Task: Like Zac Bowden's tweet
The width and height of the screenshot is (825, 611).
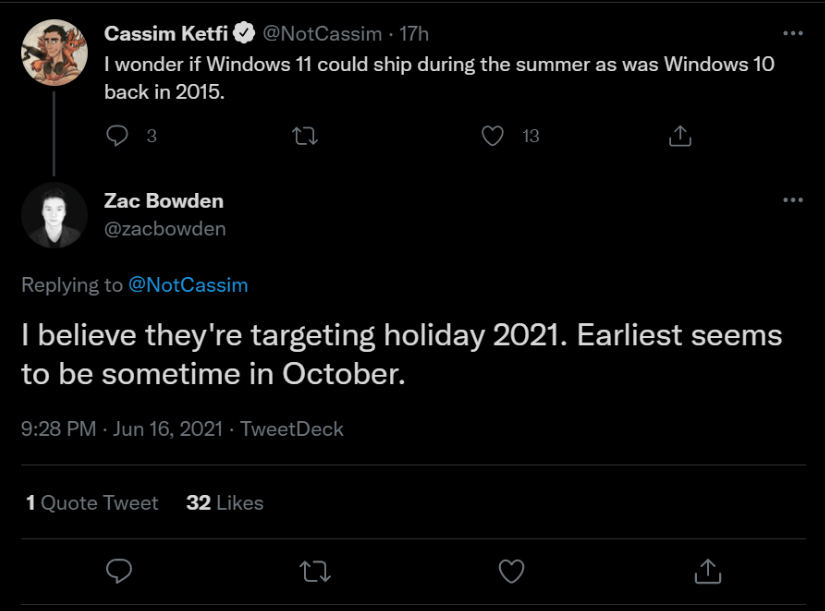Action: 511,571
